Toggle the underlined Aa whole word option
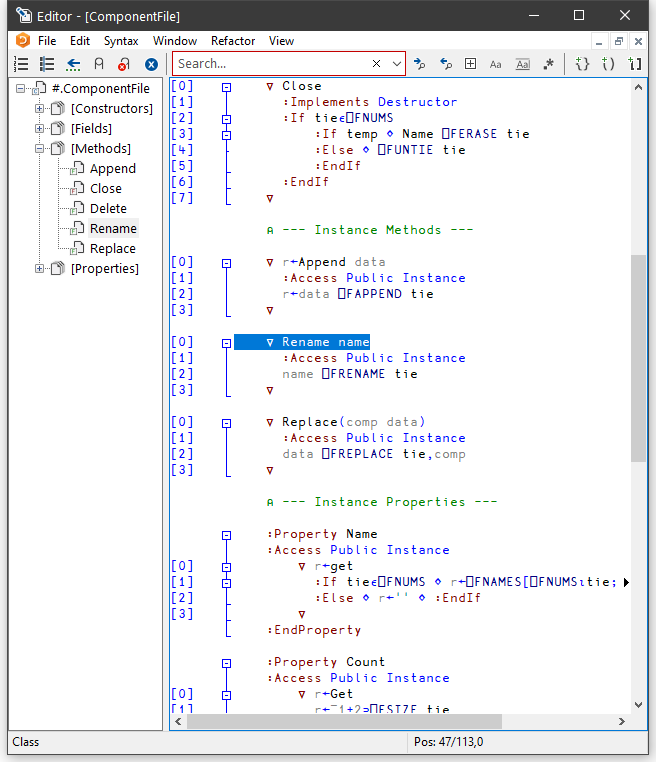The width and height of the screenshot is (656, 762). 522,64
